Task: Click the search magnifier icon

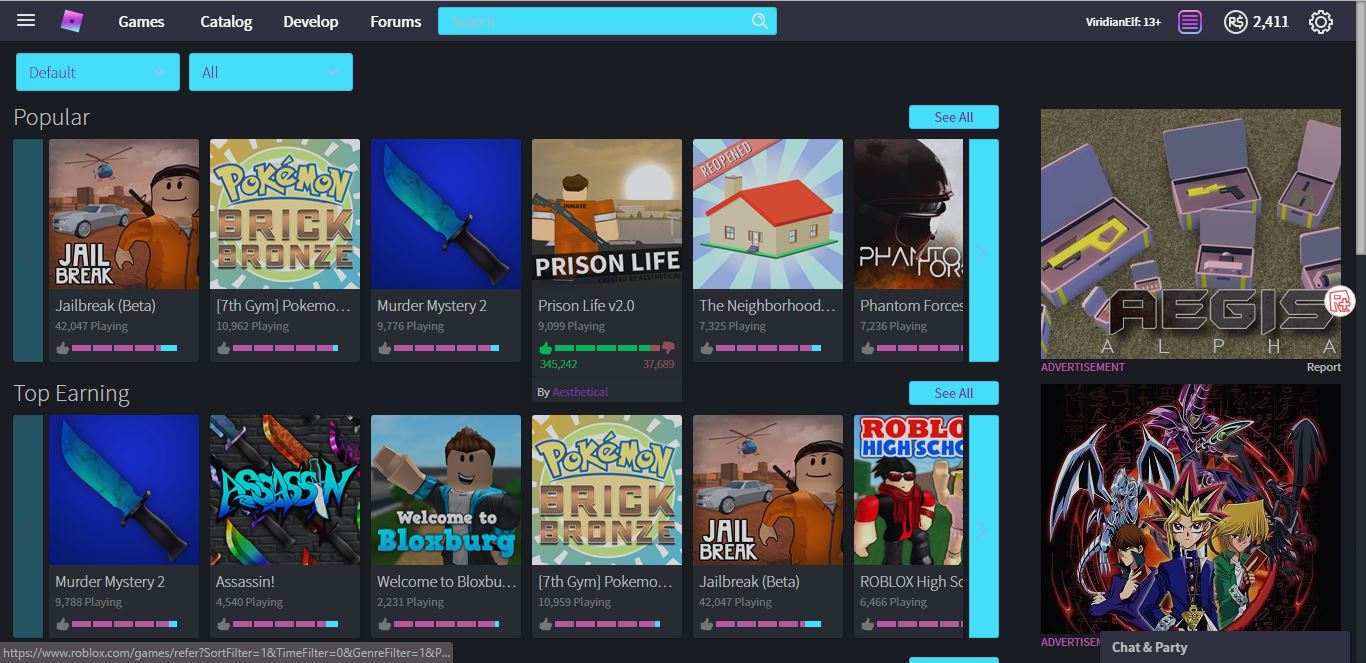Action: tap(760, 21)
